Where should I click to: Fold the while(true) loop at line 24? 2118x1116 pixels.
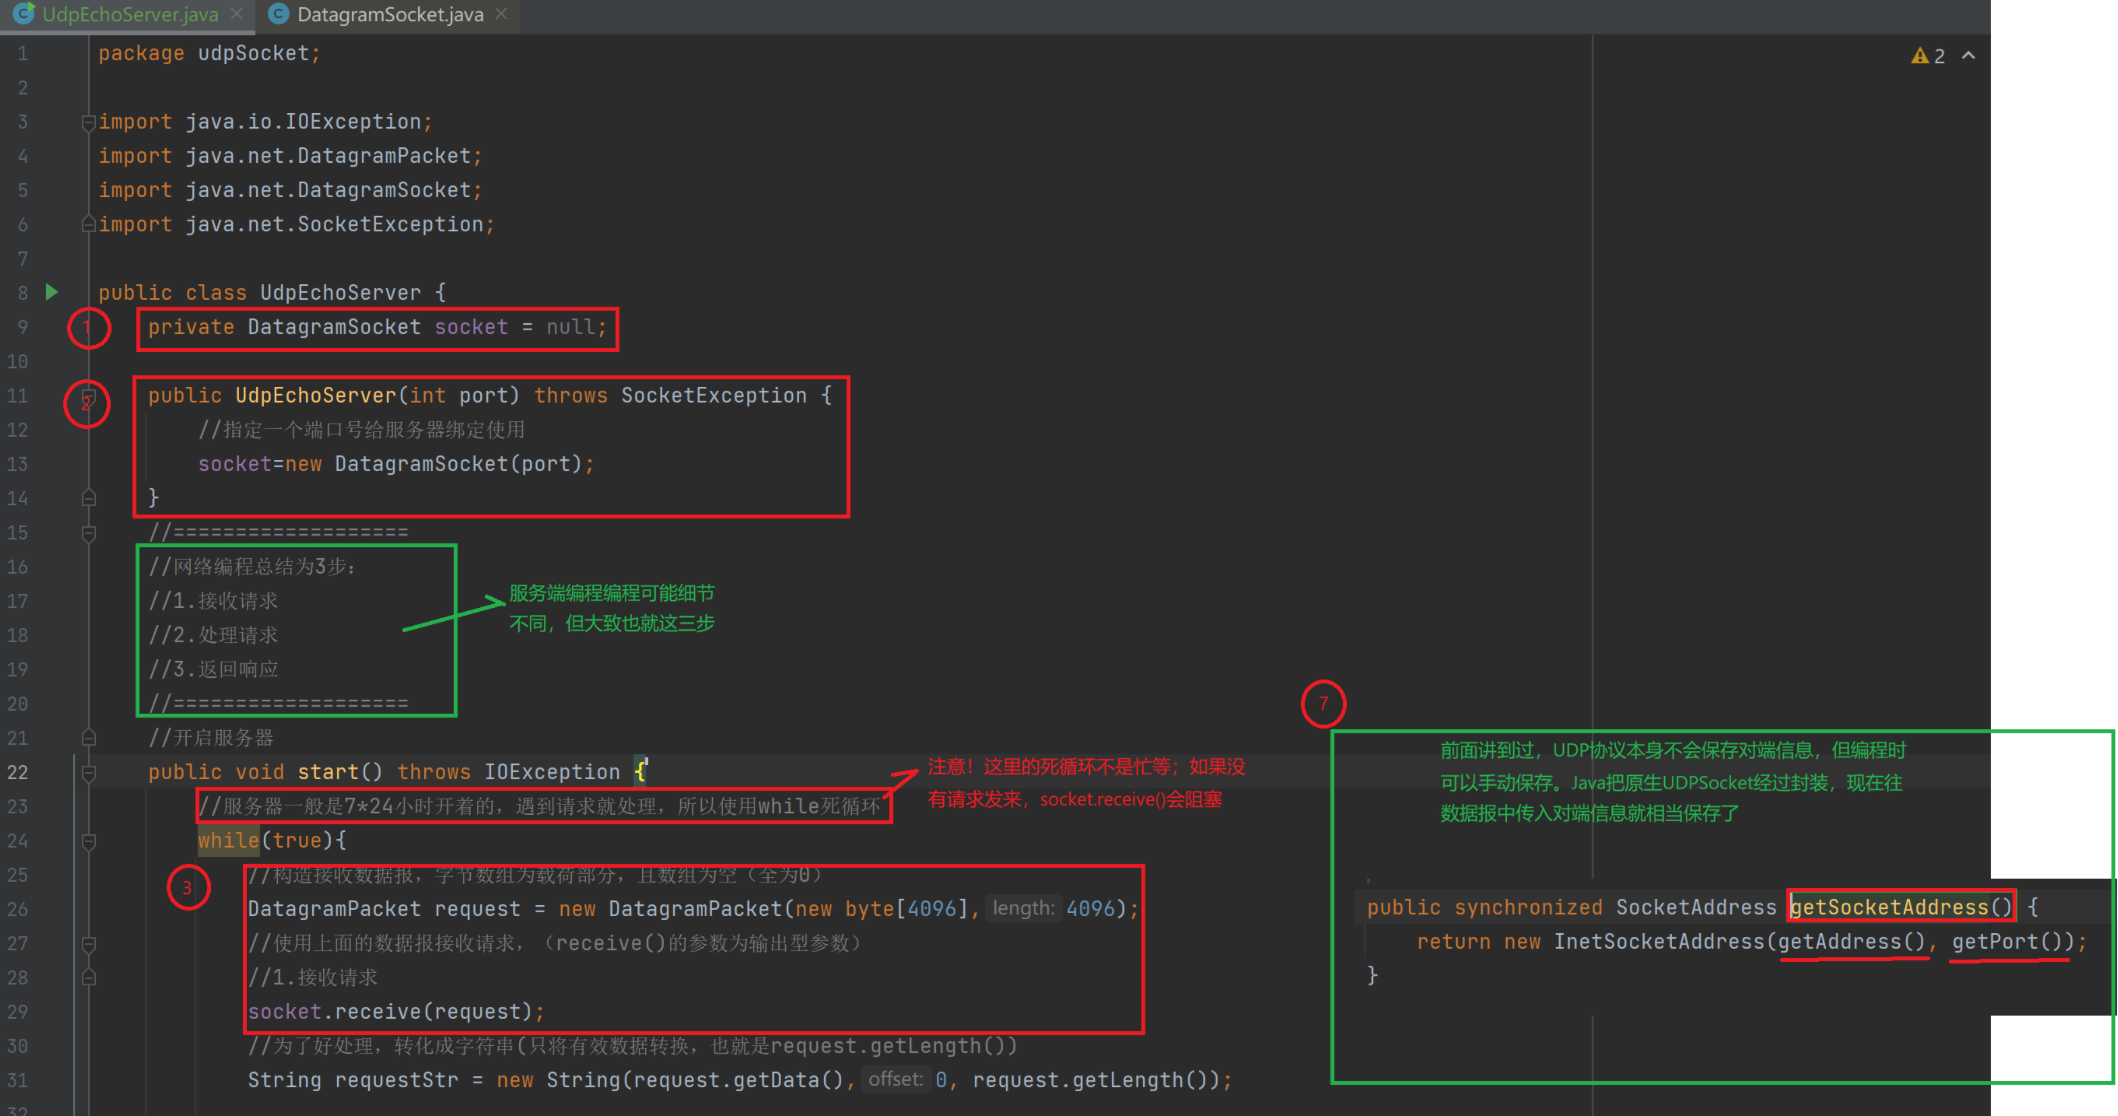coord(88,841)
